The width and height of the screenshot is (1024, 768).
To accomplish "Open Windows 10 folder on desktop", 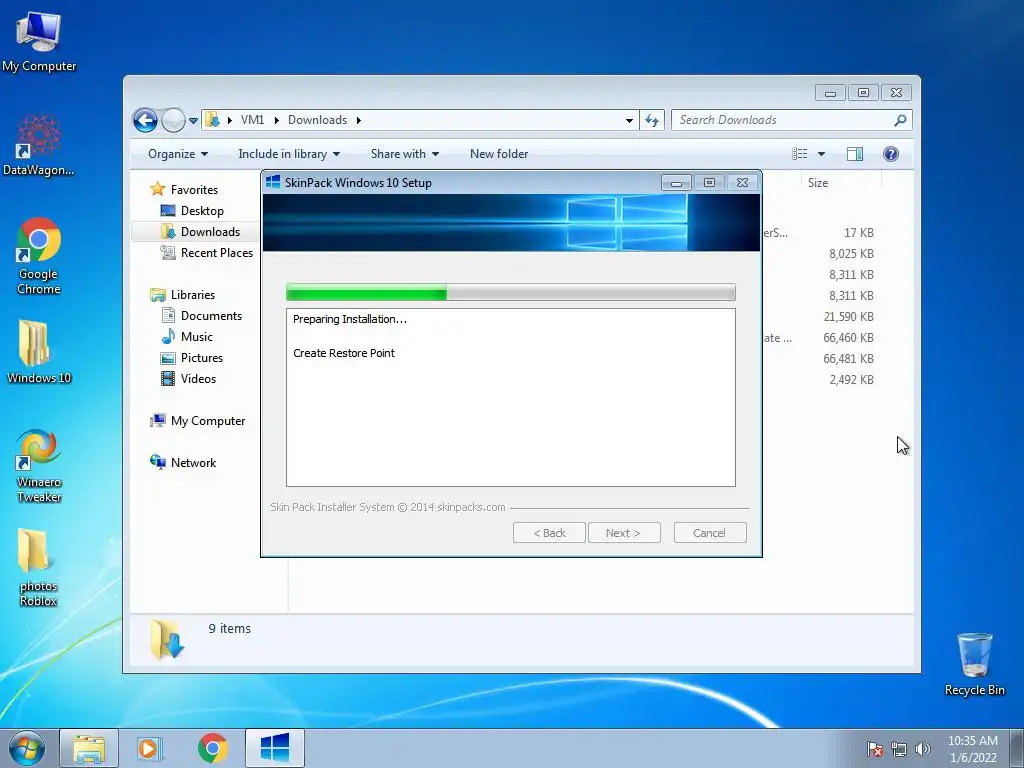I will pyautogui.click(x=39, y=351).
